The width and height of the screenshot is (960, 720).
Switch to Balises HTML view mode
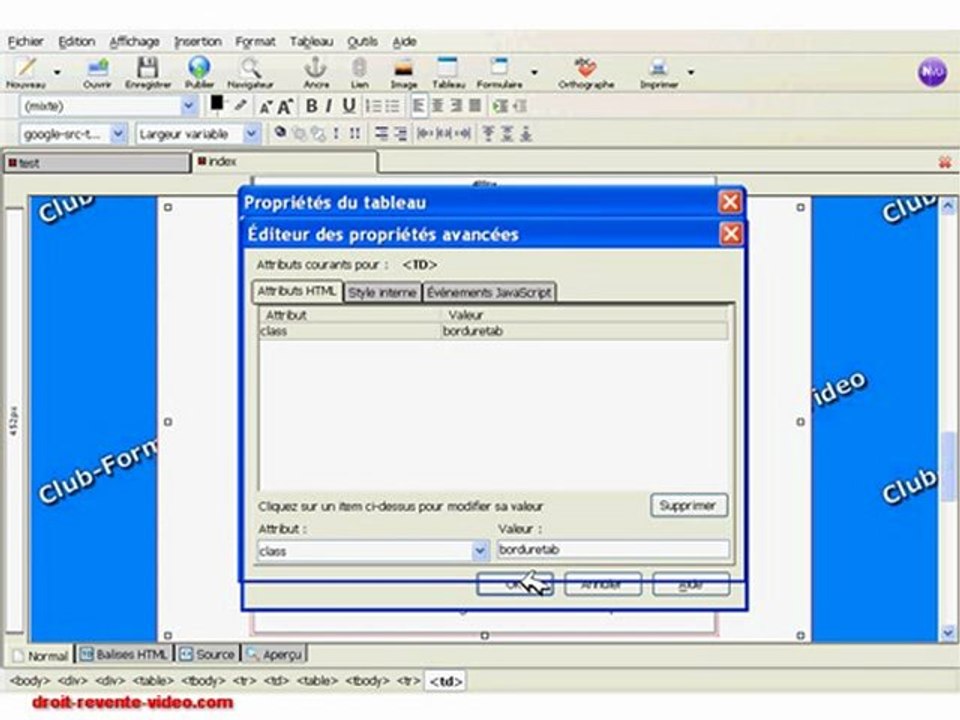124,654
